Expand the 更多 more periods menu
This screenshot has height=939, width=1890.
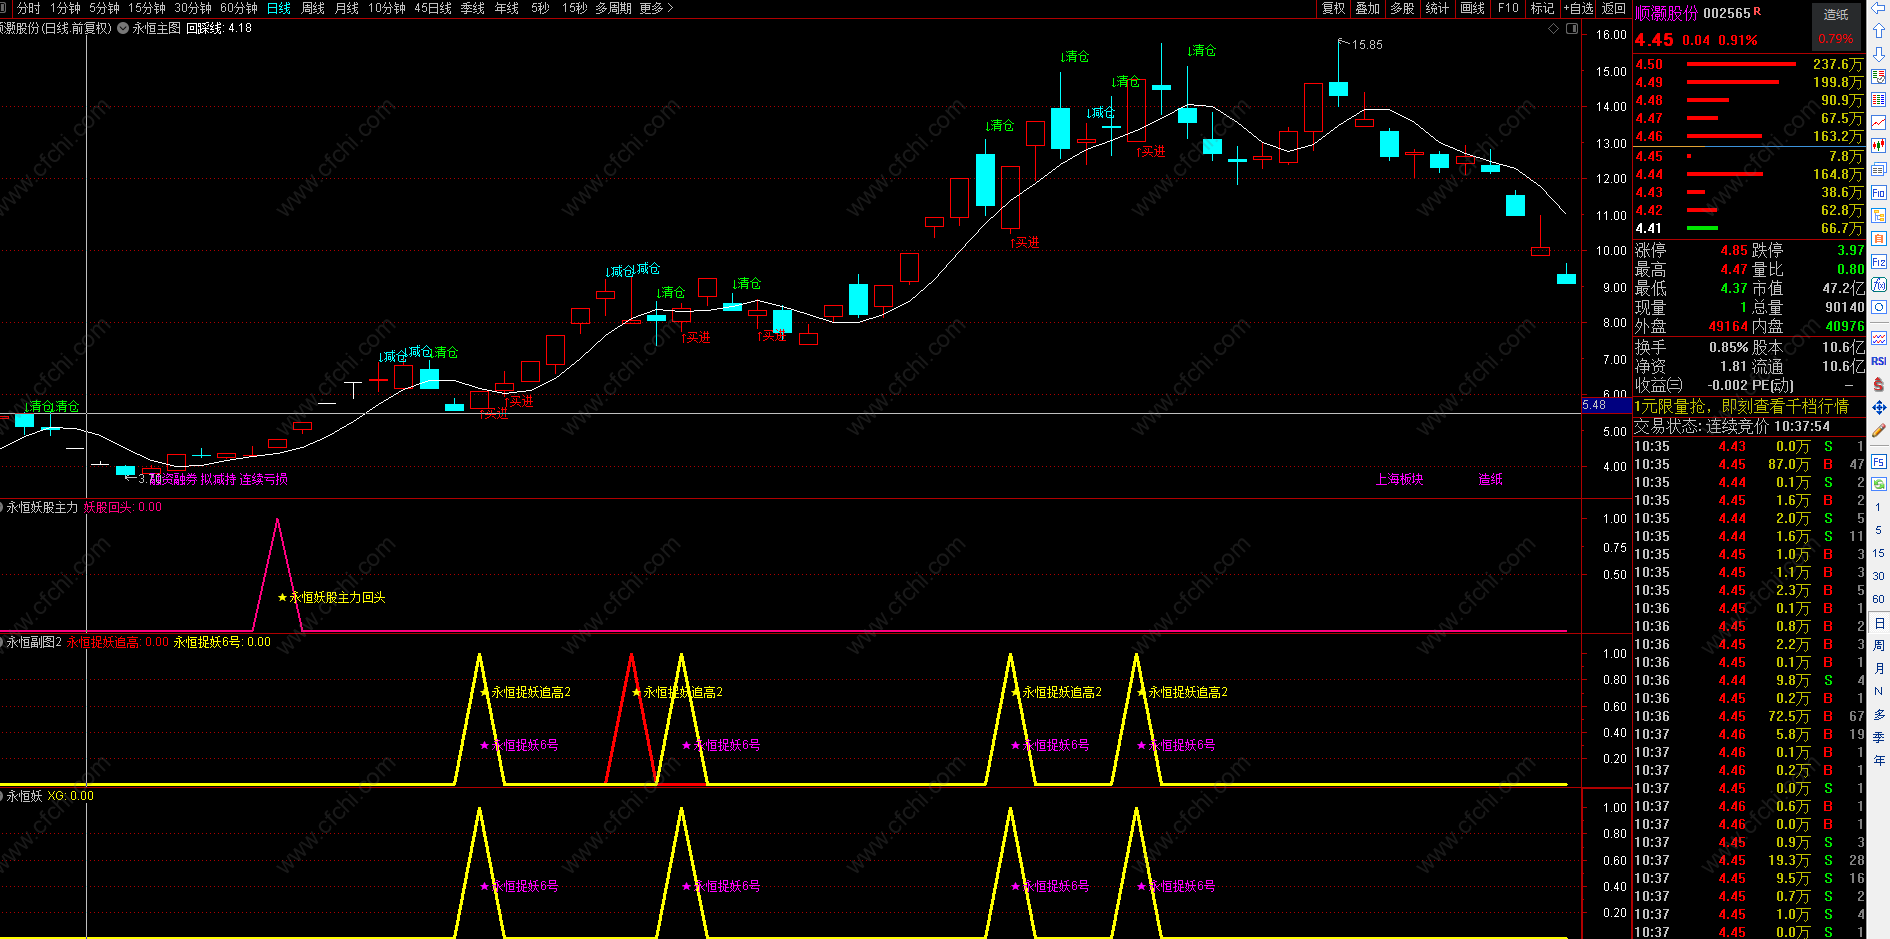click(x=656, y=8)
